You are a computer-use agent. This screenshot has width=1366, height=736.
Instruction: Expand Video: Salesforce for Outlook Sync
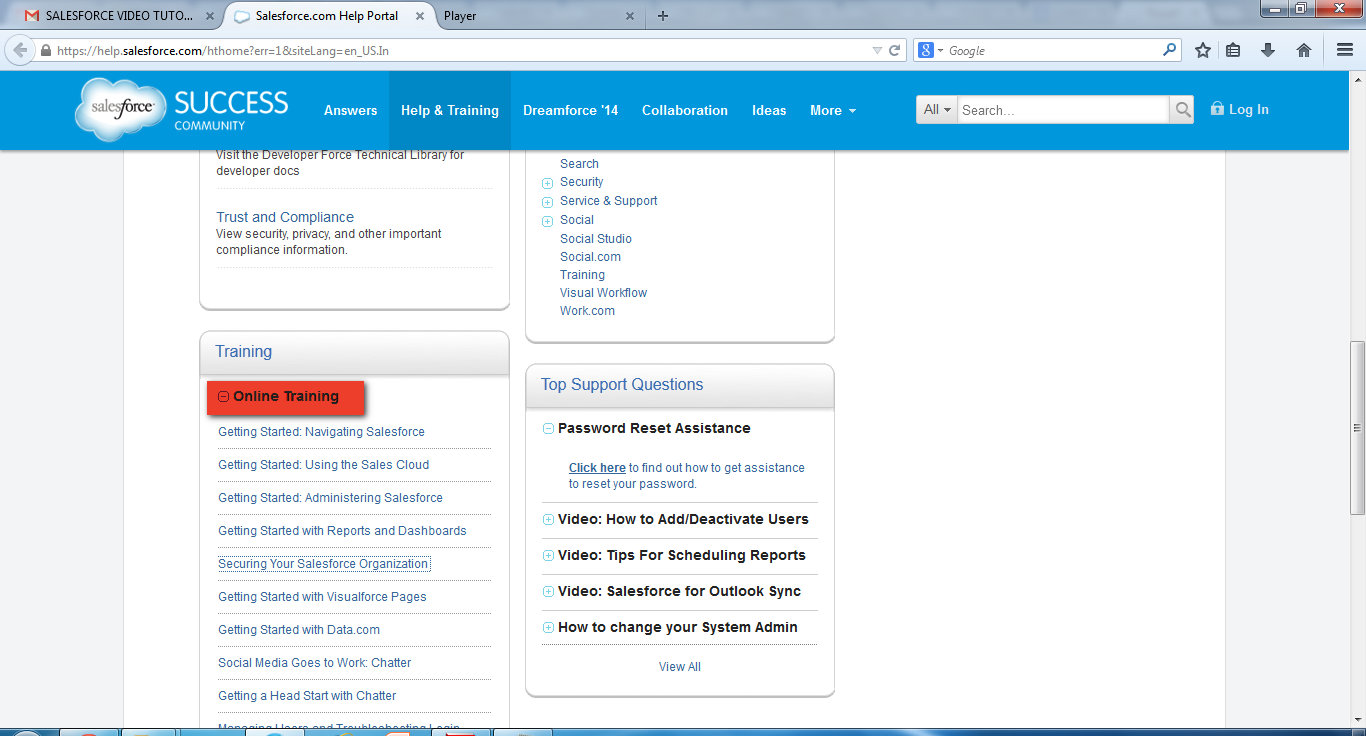[548, 591]
